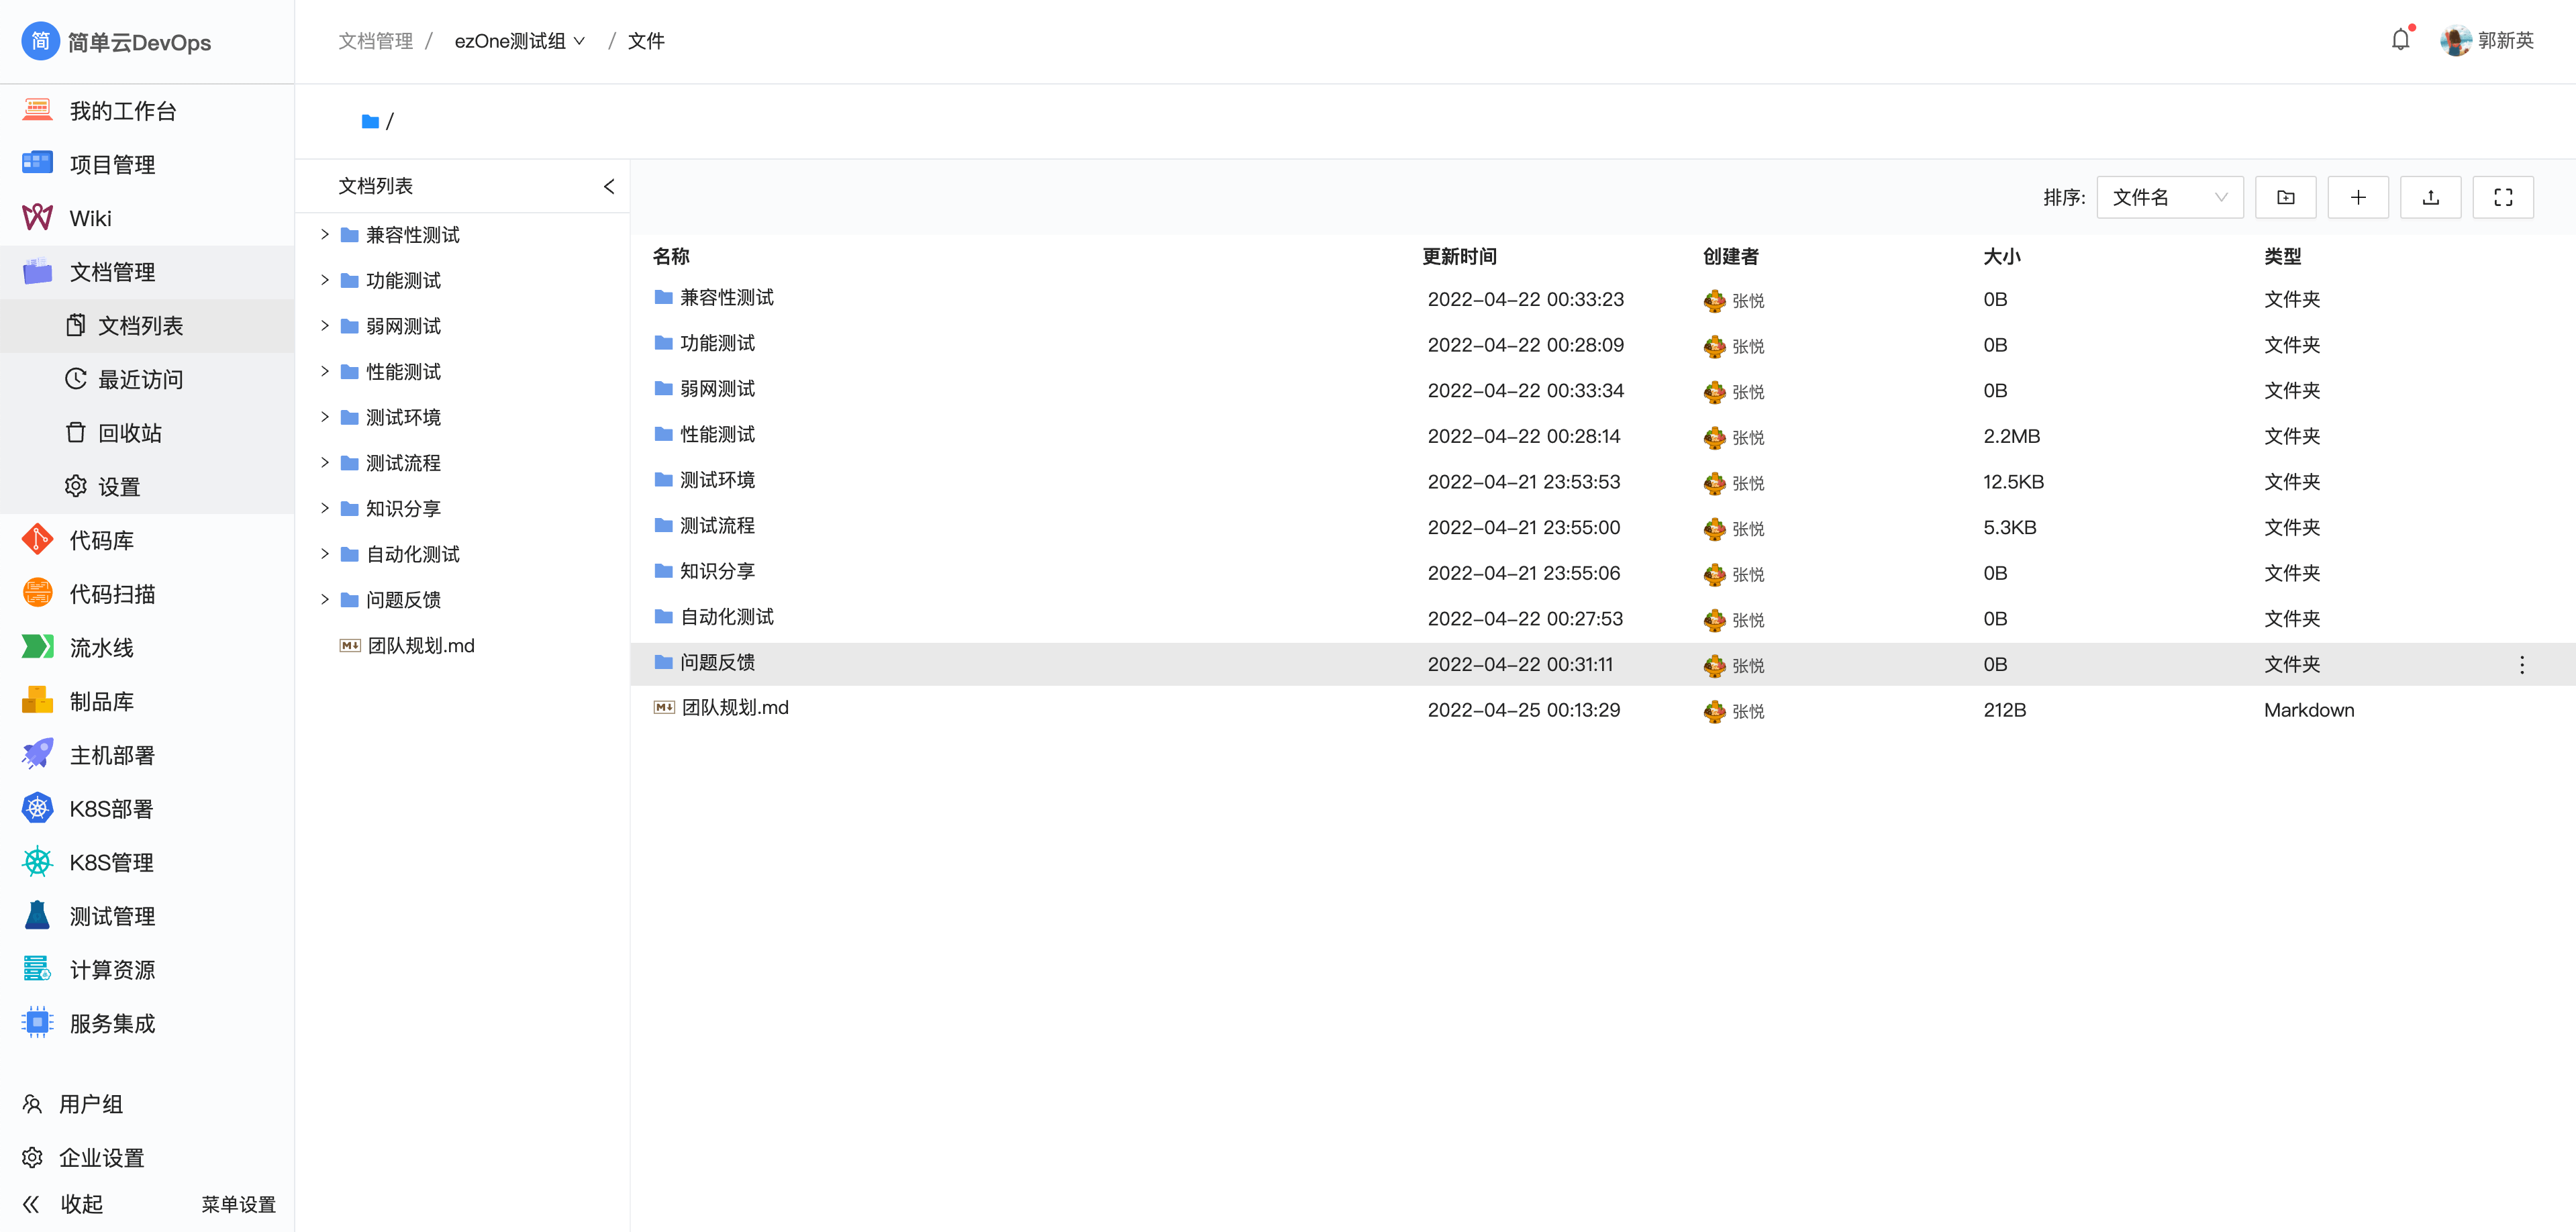Expand 性能测试 folder in tree

tap(324, 371)
